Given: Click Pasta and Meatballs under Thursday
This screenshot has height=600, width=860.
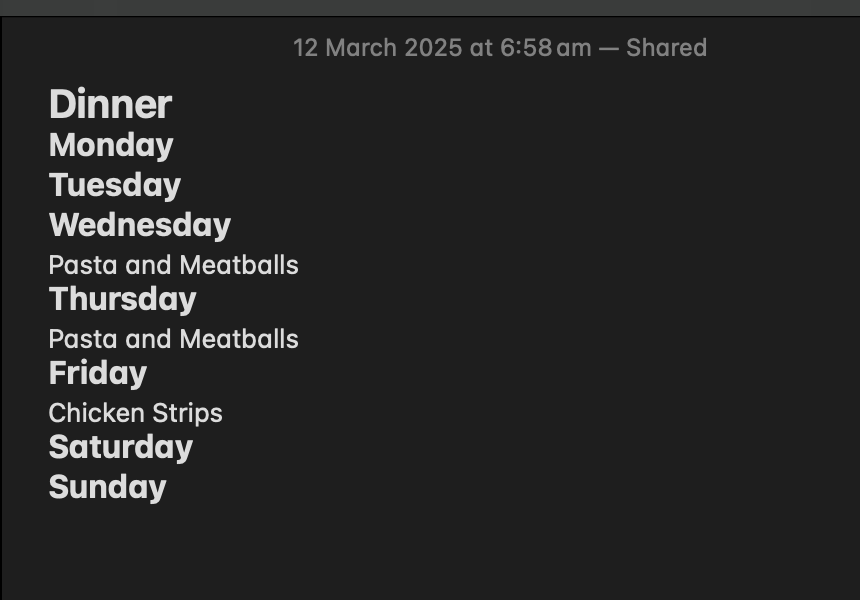Looking at the screenshot, I should coord(173,339).
